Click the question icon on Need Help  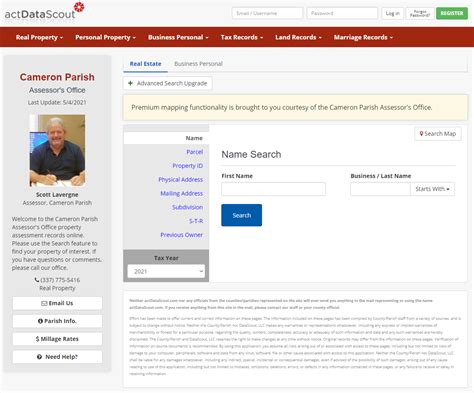39,357
